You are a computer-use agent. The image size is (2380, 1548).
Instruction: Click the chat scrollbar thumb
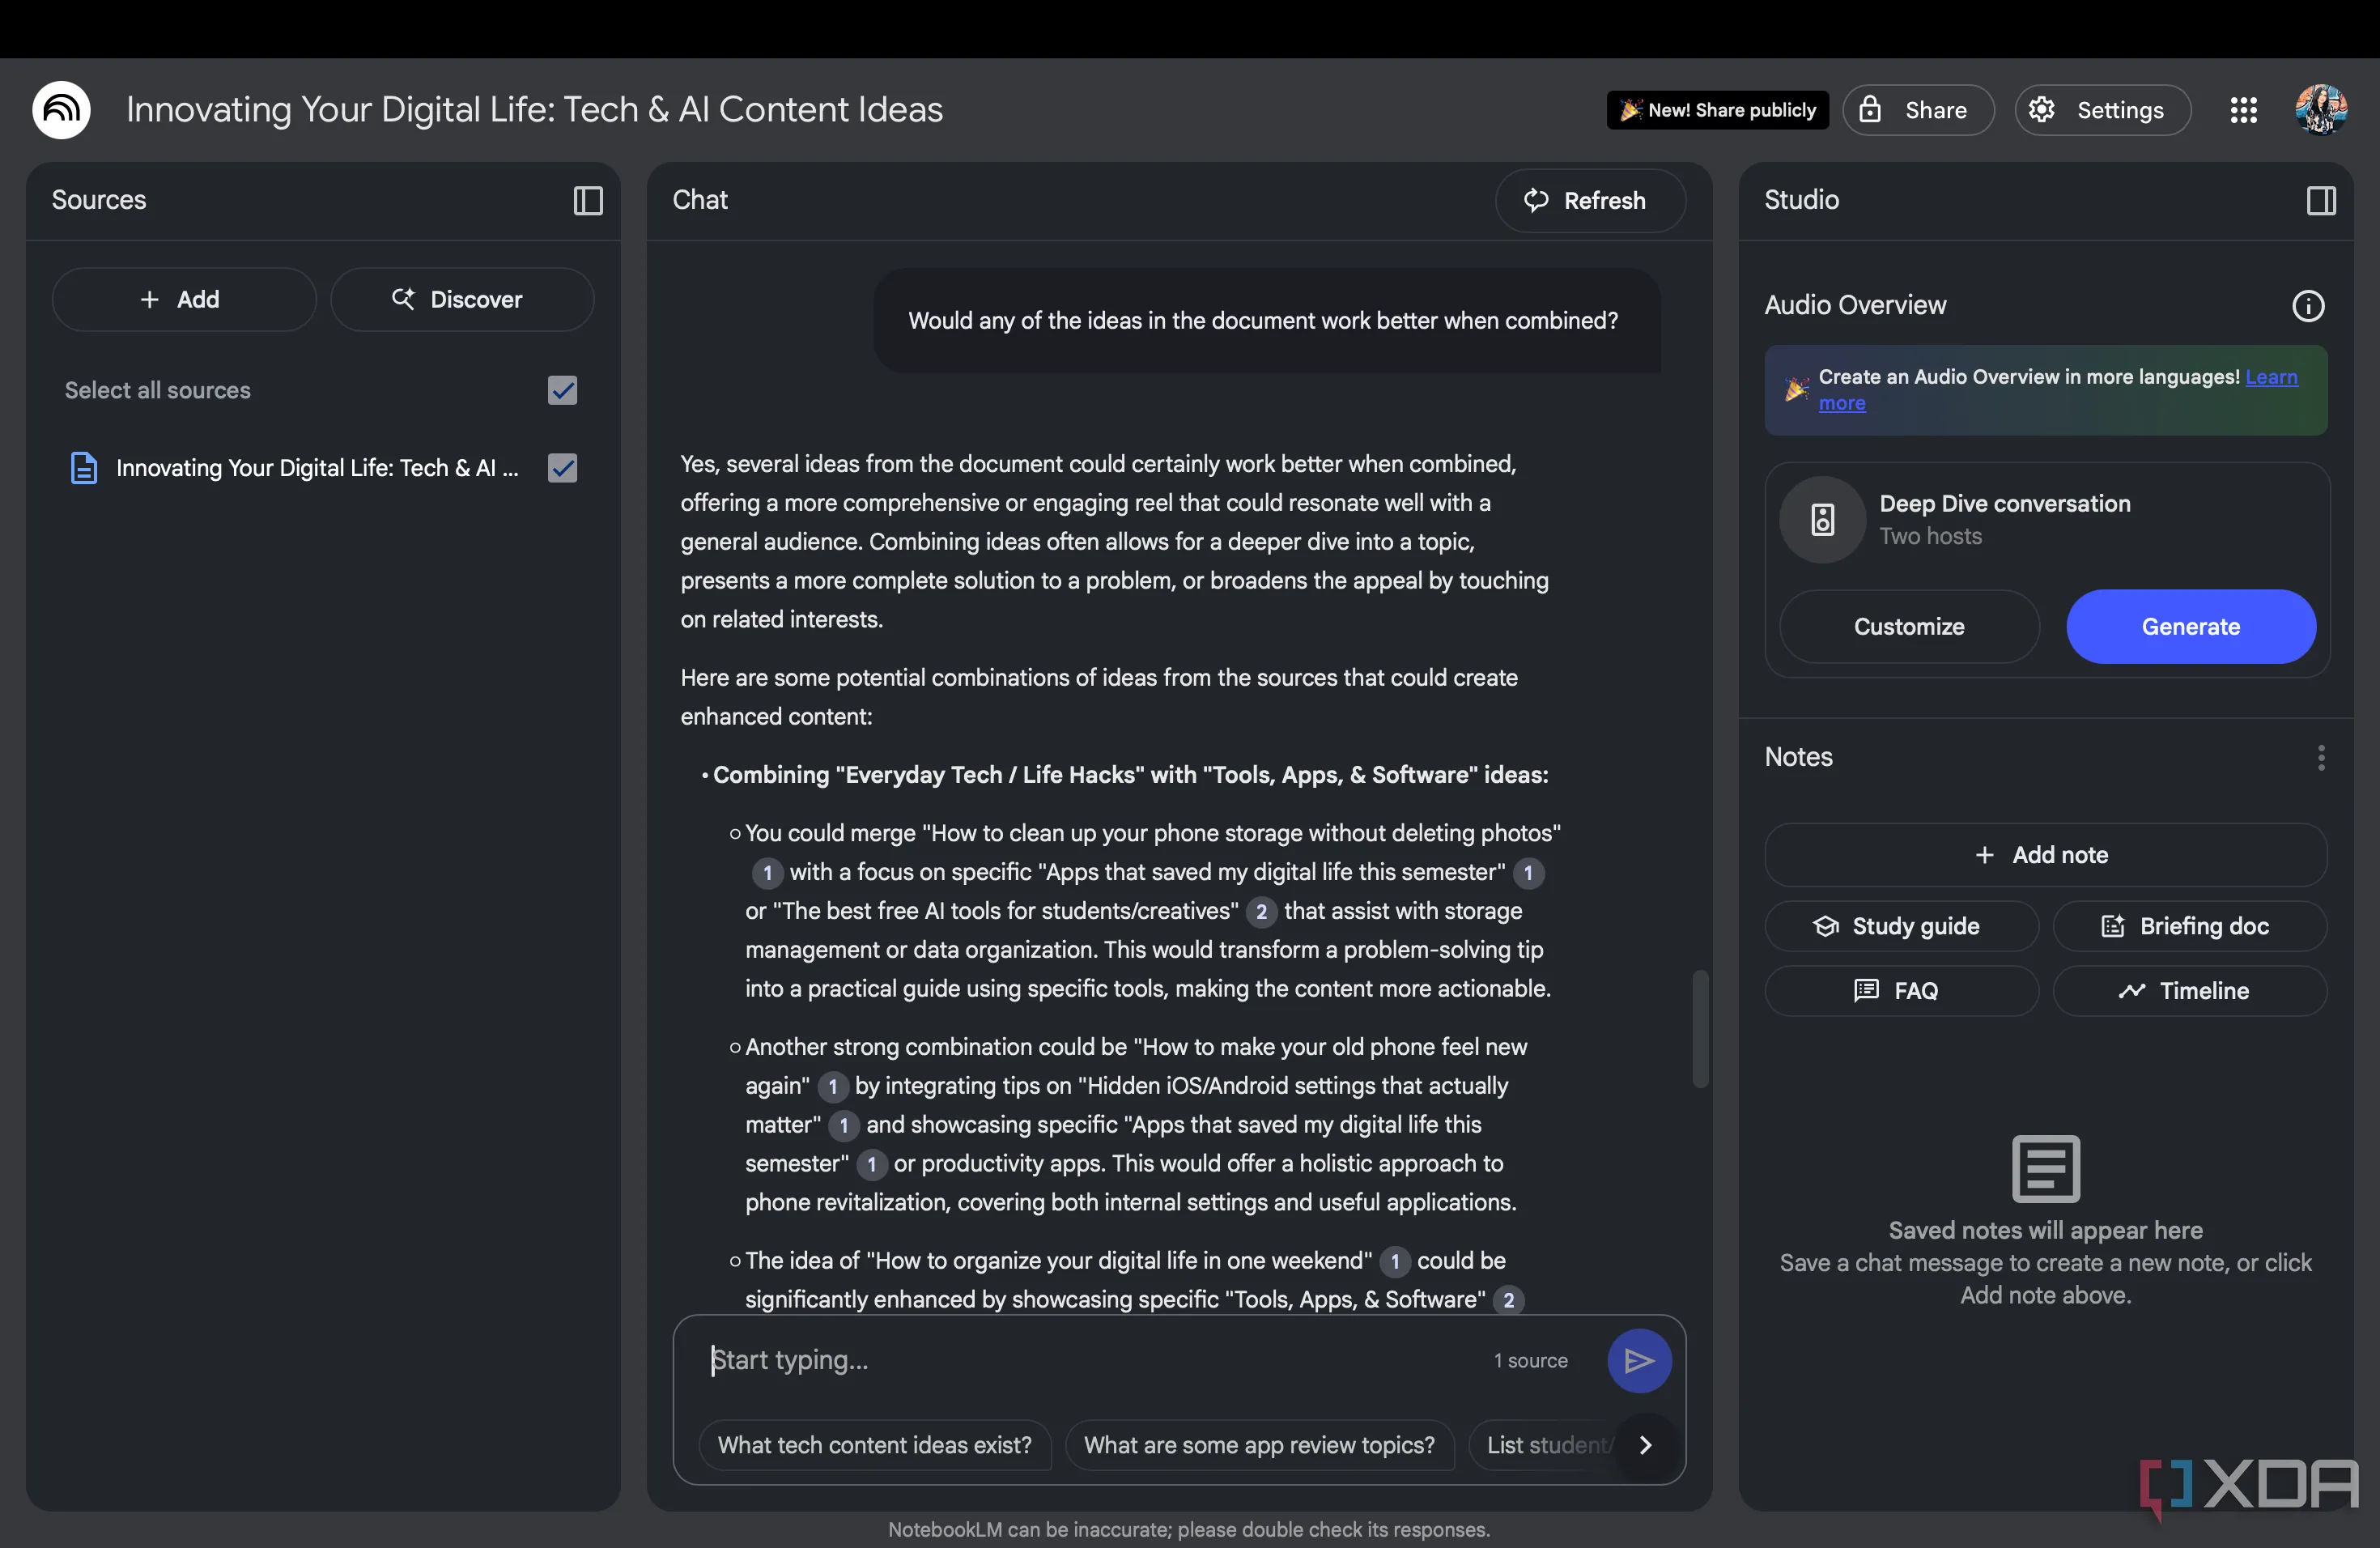coord(1699,1028)
